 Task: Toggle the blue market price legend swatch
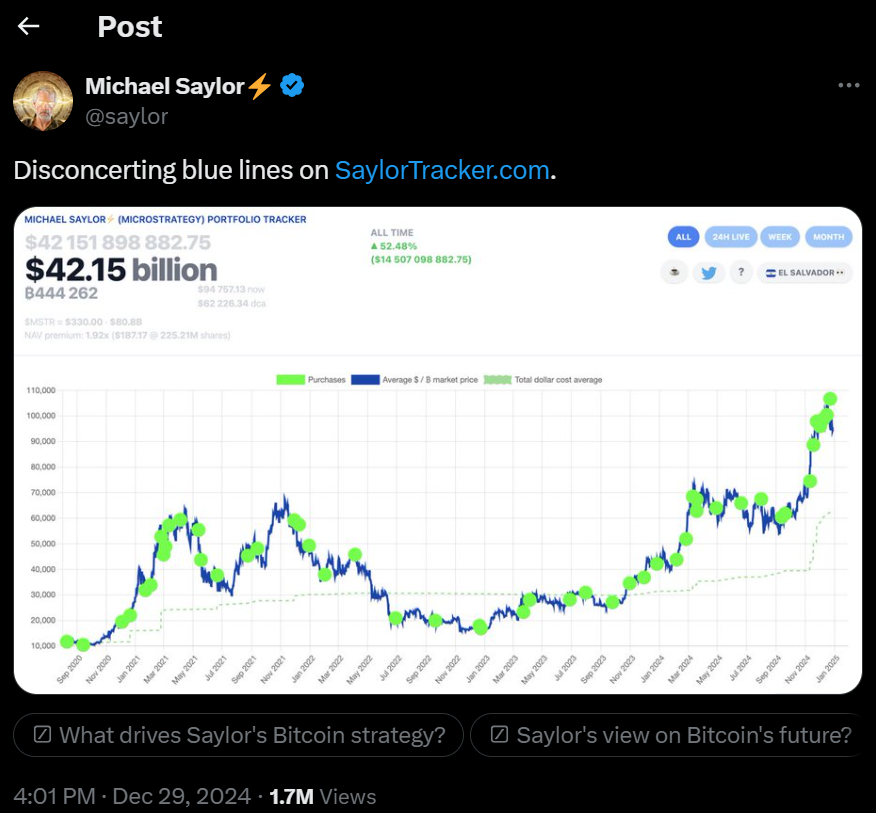365,380
